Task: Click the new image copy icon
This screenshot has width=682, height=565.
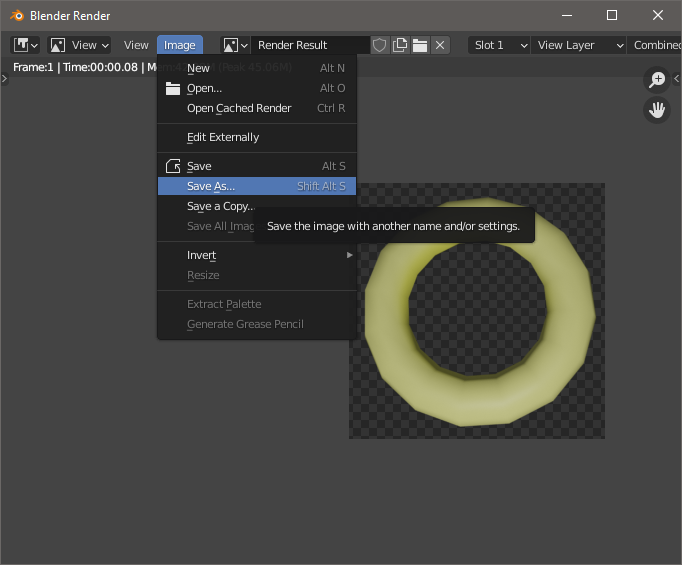Action: [400, 45]
